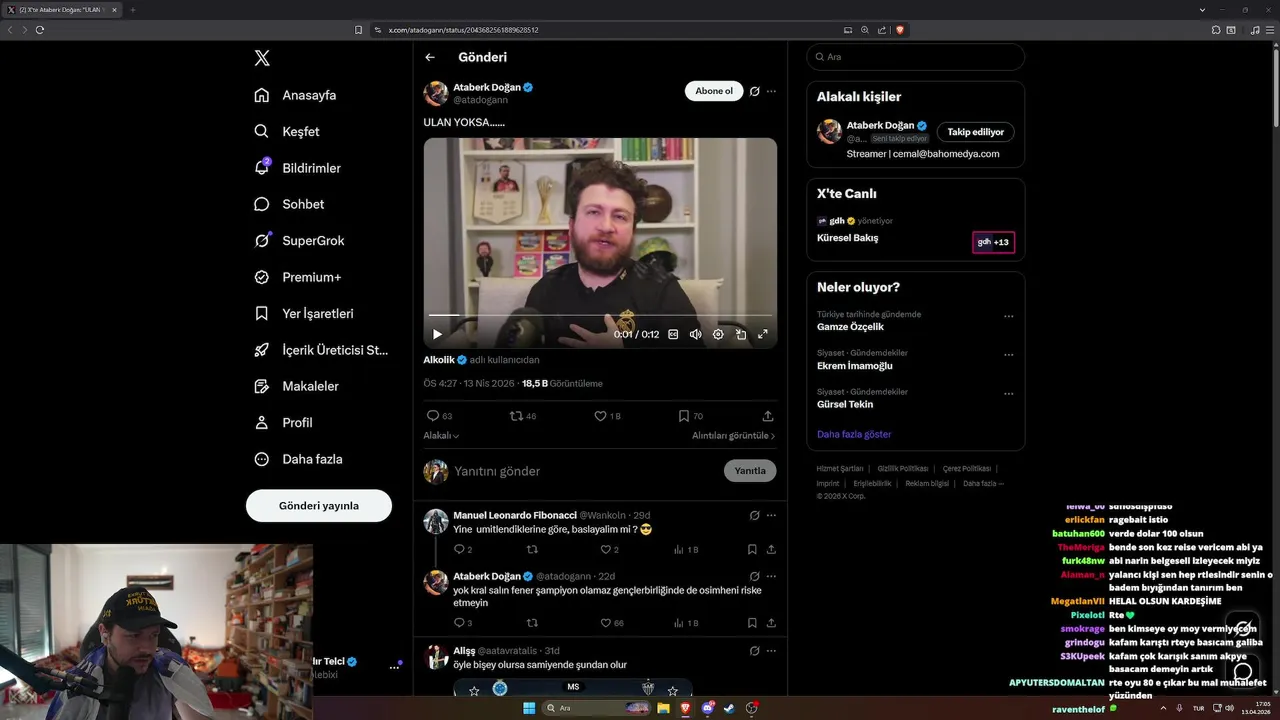Click the Yanıtını gönder reply field

tap(585, 471)
